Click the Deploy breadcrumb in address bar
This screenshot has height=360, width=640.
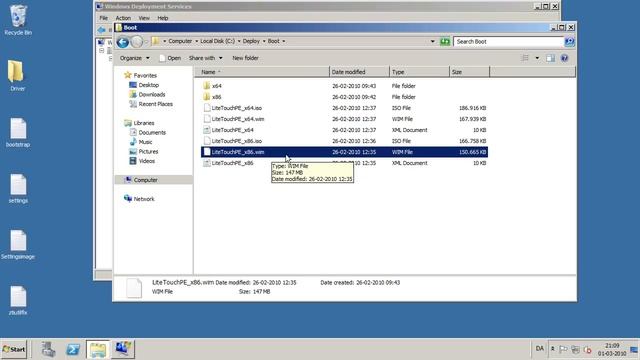pos(251,42)
